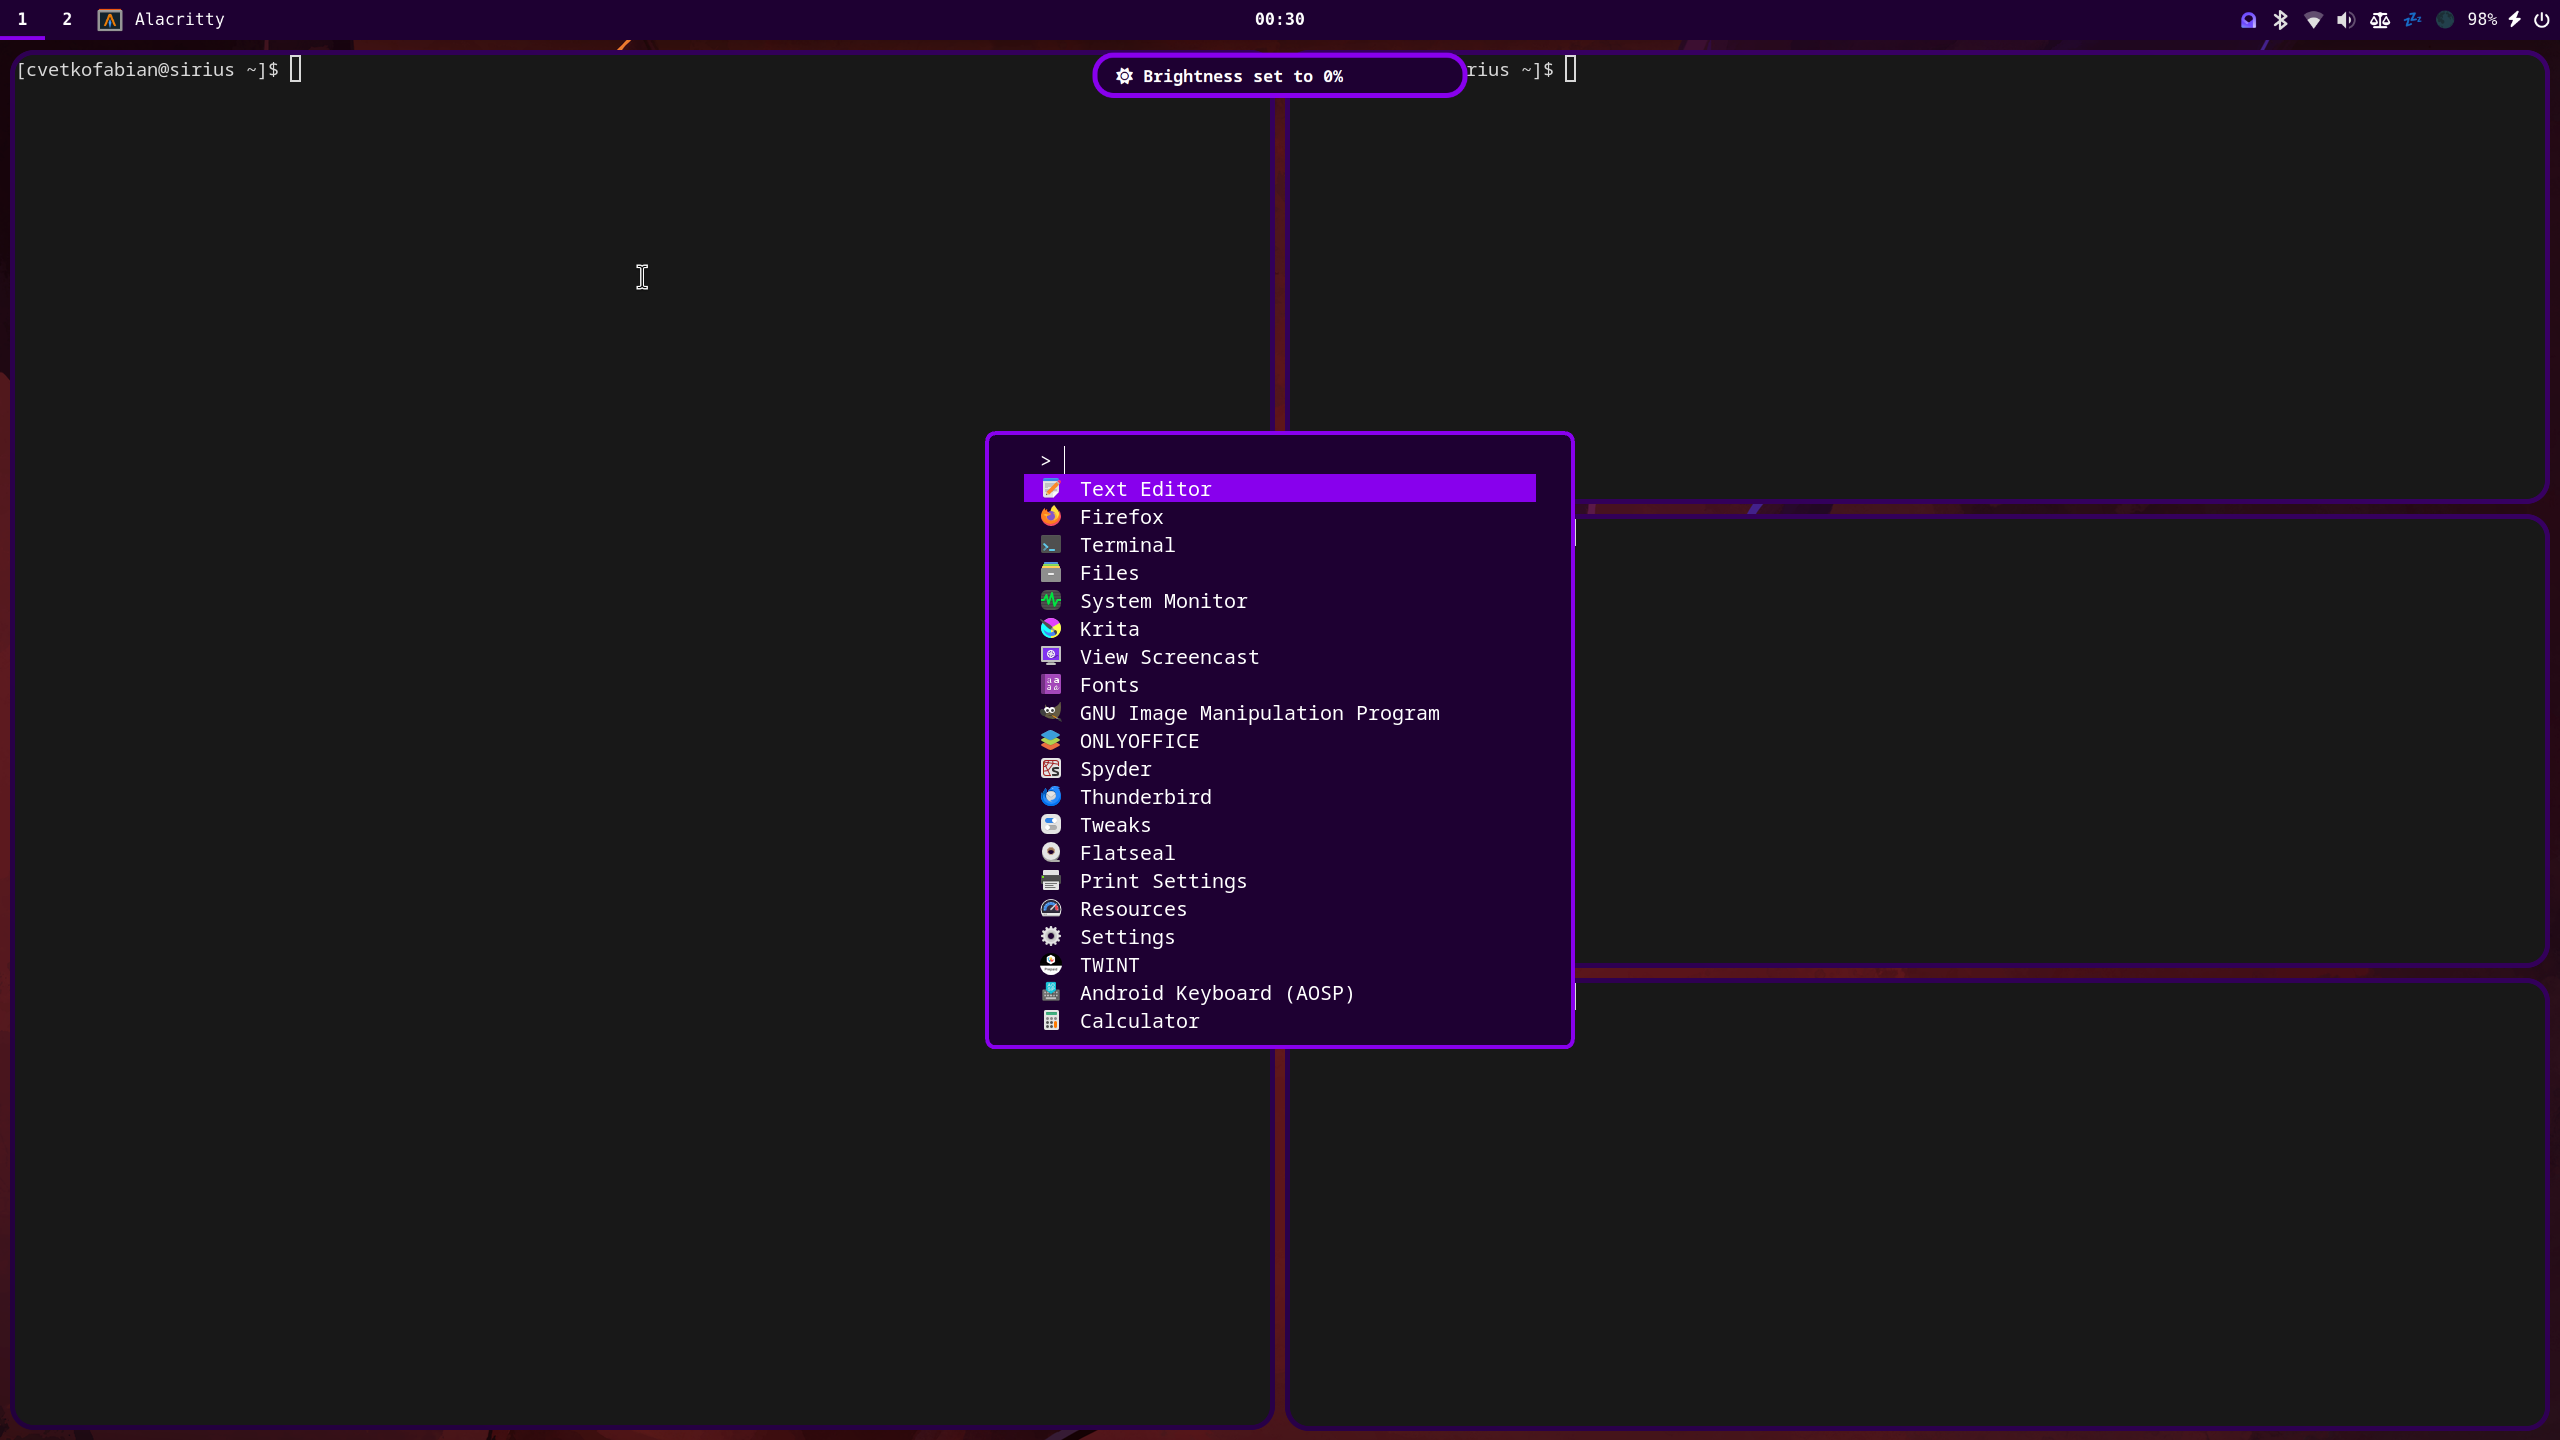2560x1440 pixels.
Task: Click the power button icon
Action: [2541, 20]
